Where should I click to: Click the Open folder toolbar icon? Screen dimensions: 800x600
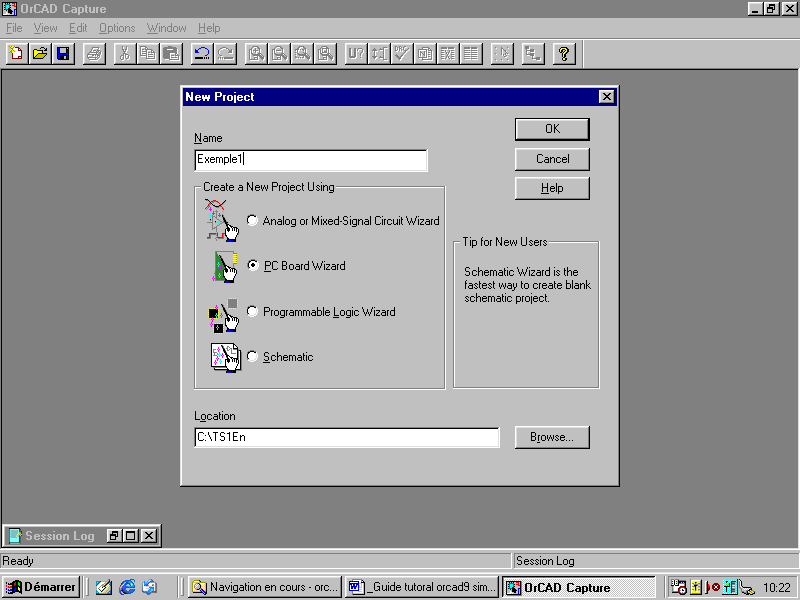(x=40, y=54)
